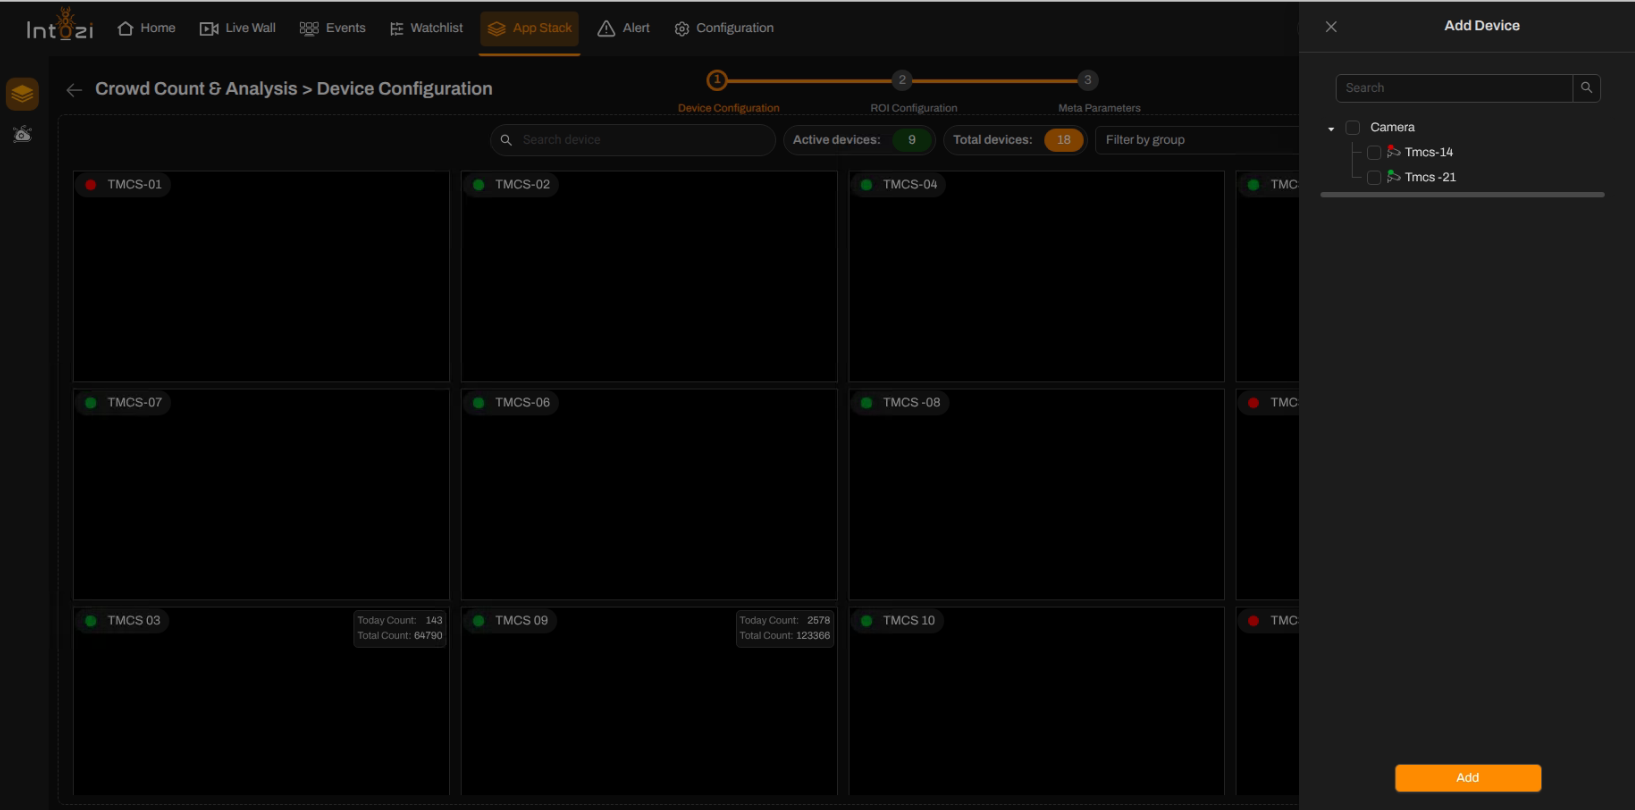Click the search button in Add Device

tap(1587, 88)
